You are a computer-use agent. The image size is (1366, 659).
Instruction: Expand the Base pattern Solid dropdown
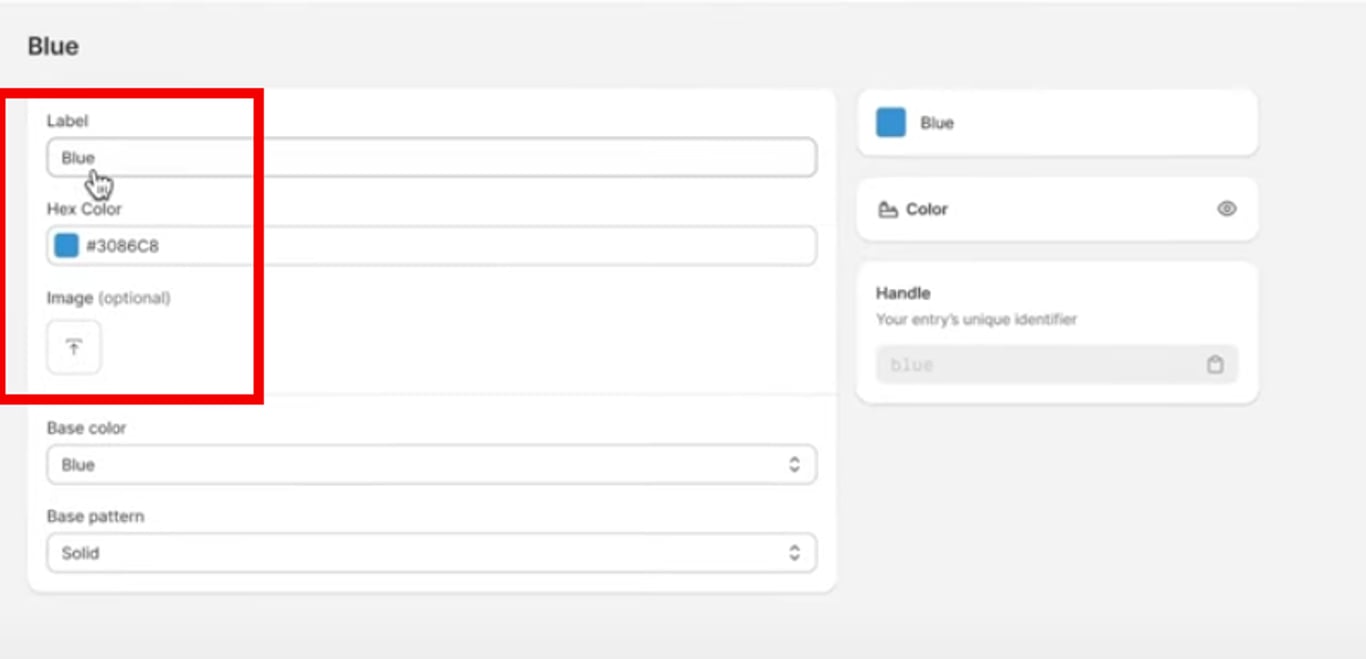(431, 553)
